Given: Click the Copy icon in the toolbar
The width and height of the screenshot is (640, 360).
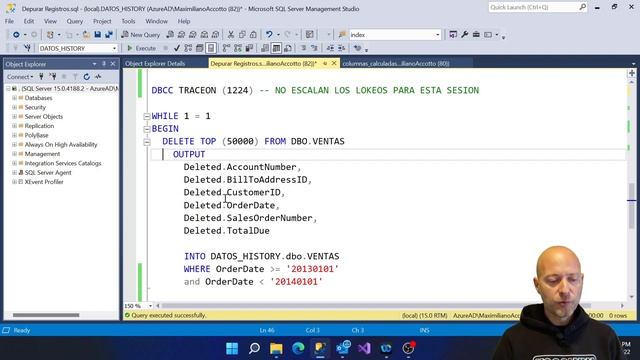Looking at the screenshot, I should click(242, 35).
